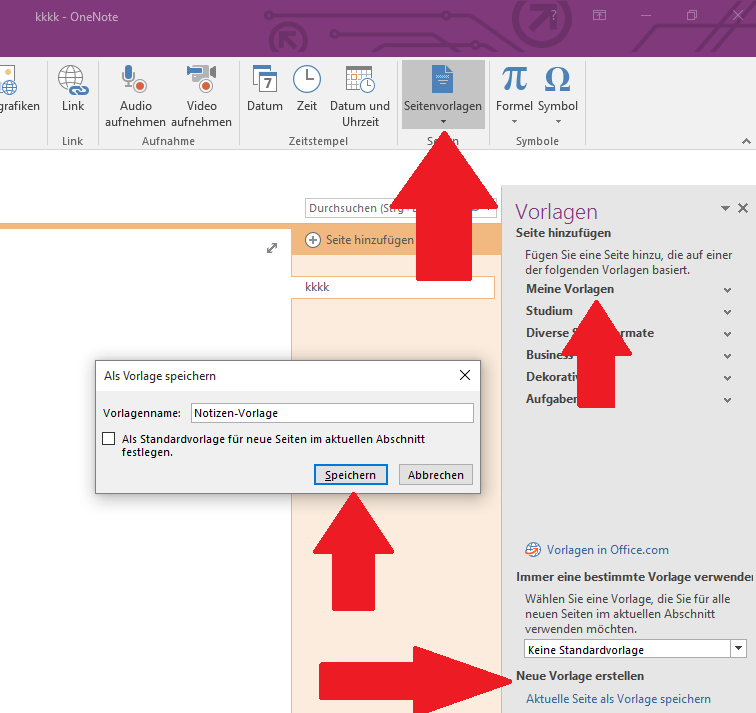
Task: Insert a Symbol via omega icon
Action: click(557, 80)
